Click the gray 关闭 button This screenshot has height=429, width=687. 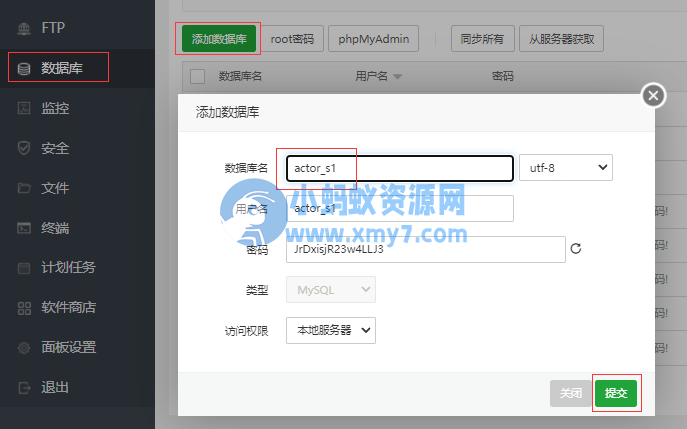(x=570, y=393)
